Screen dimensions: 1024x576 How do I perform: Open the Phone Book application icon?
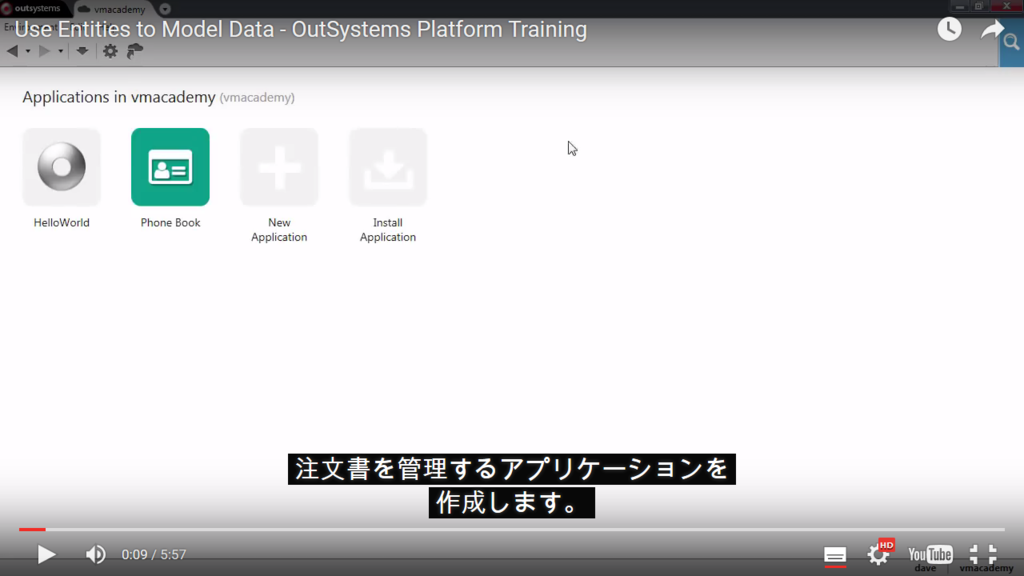[x=170, y=167]
